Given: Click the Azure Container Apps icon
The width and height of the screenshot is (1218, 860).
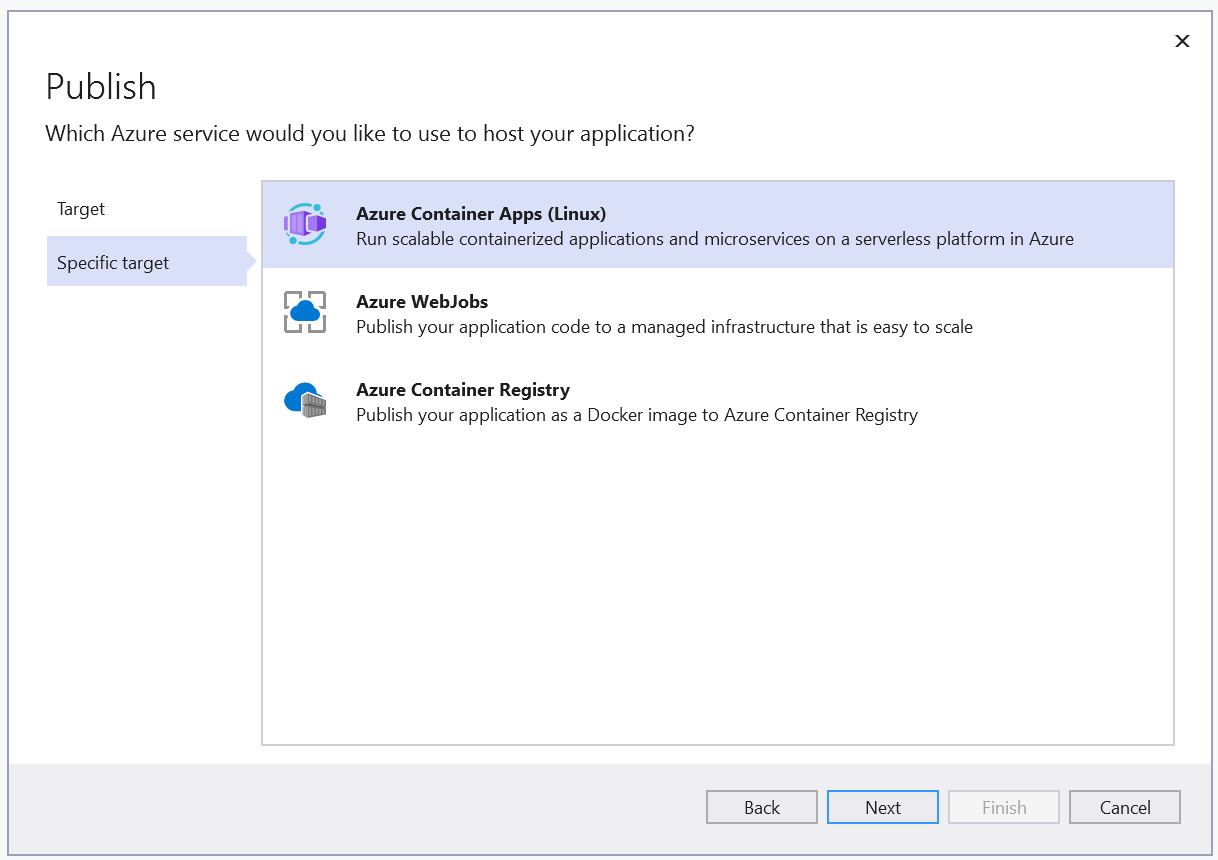Looking at the screenshot, I should pyautogui.click(x=305, y=224).
